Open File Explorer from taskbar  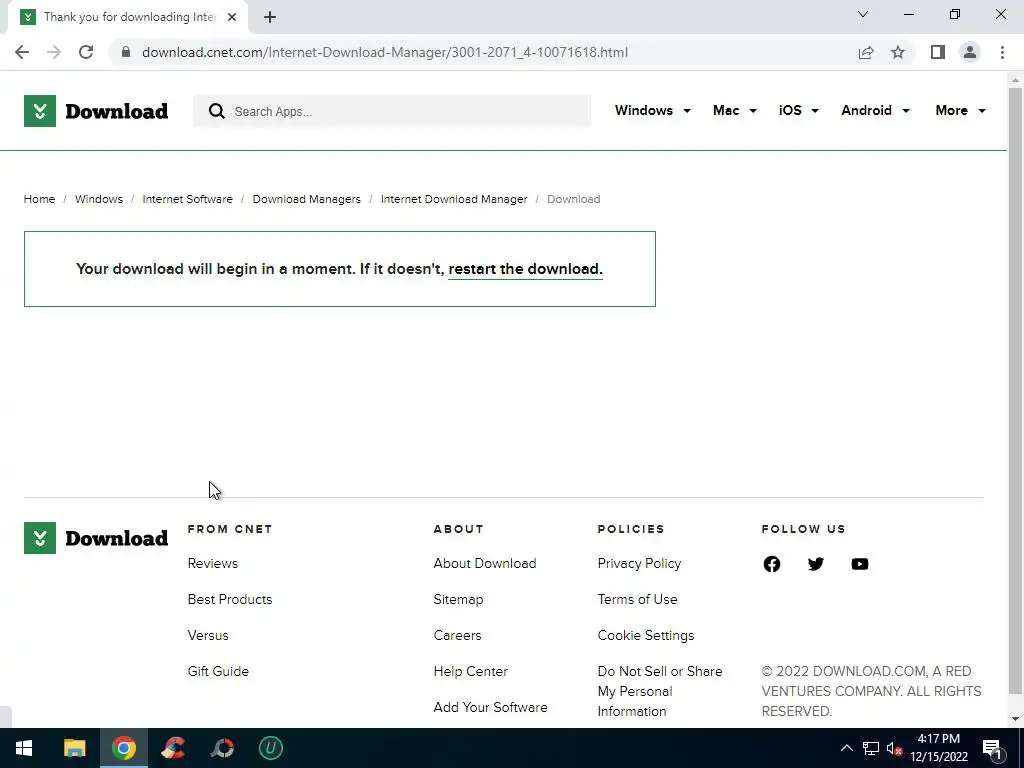click(74, 748)
